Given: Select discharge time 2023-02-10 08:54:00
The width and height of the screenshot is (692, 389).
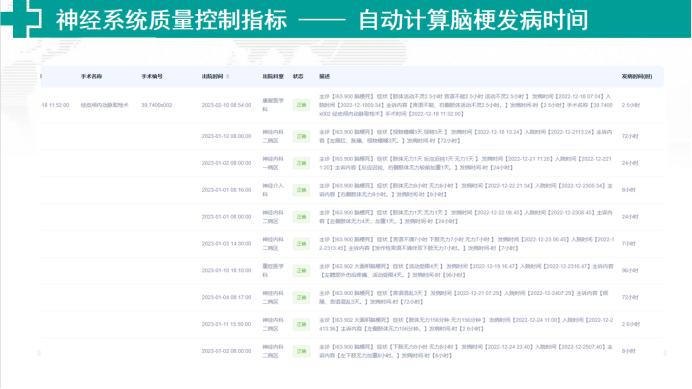Looking at the screenshot, I should coord(226,105).
